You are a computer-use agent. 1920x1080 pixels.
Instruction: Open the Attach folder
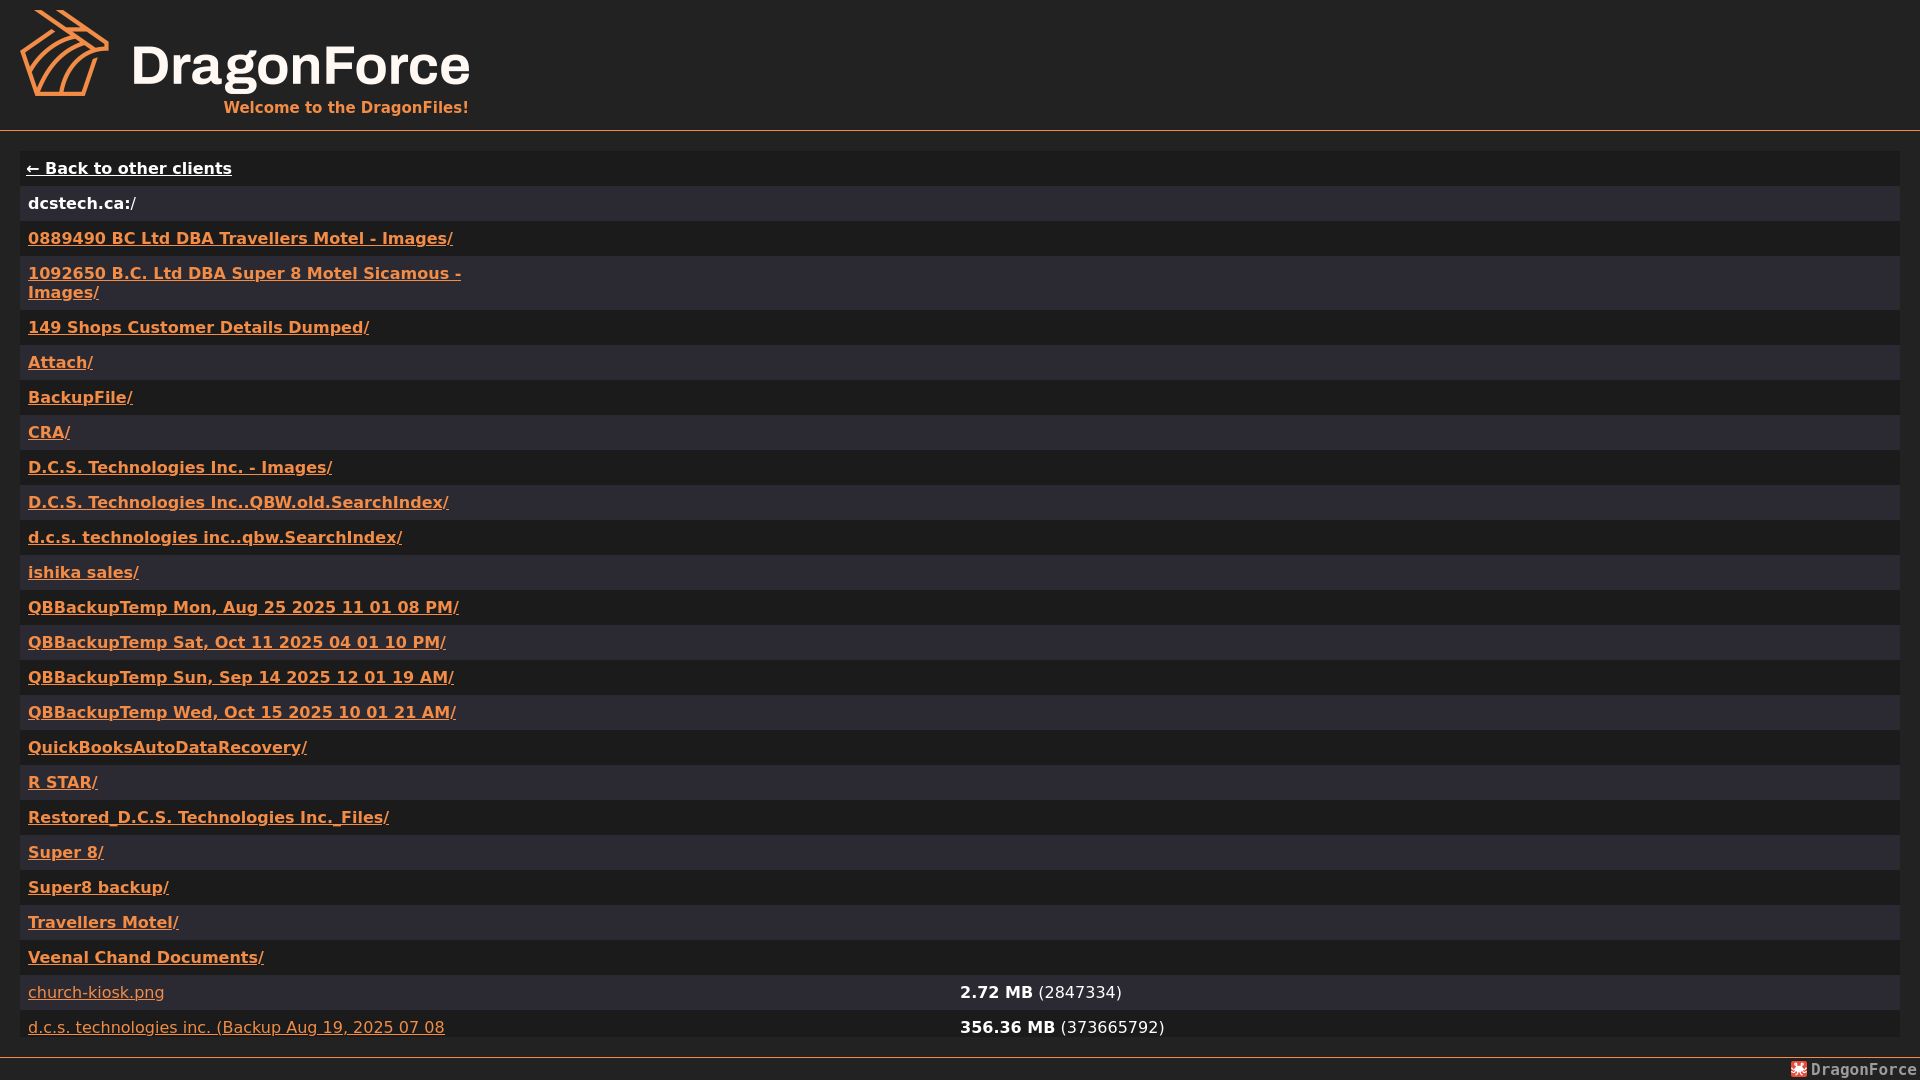pyautogui.click(x=60, y=362)
